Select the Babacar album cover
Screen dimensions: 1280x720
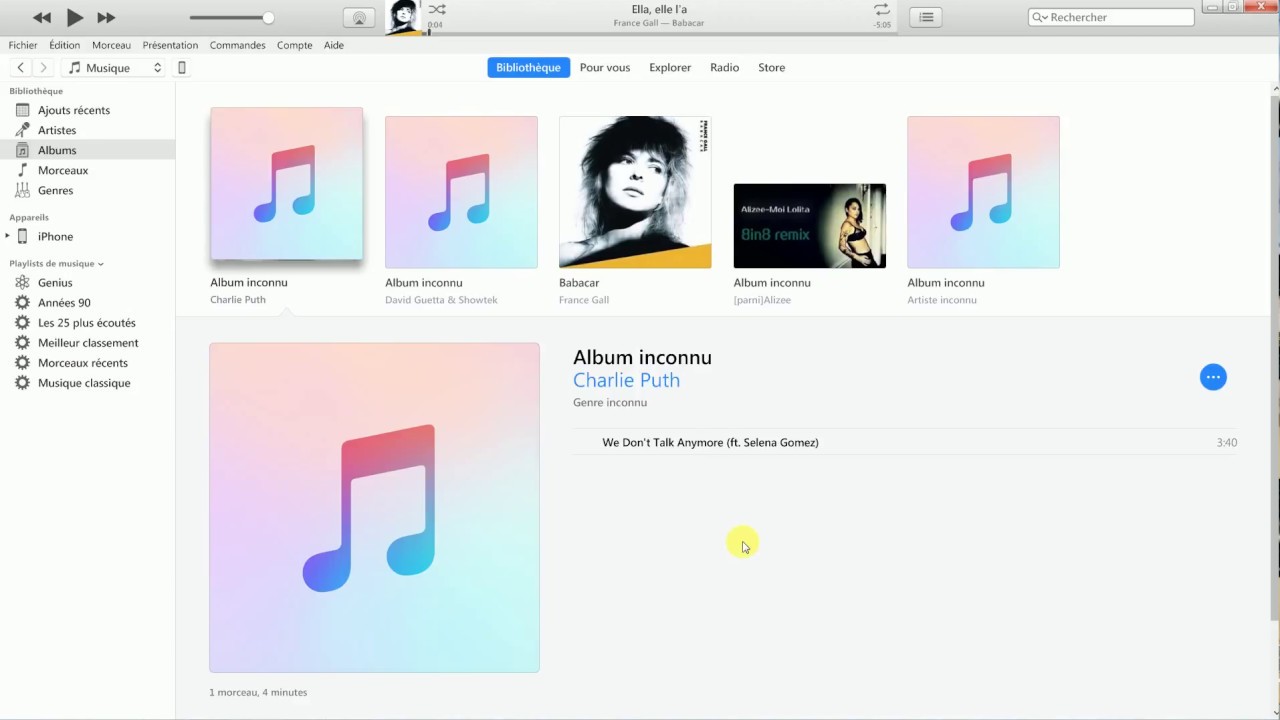[x=635, y=192]
